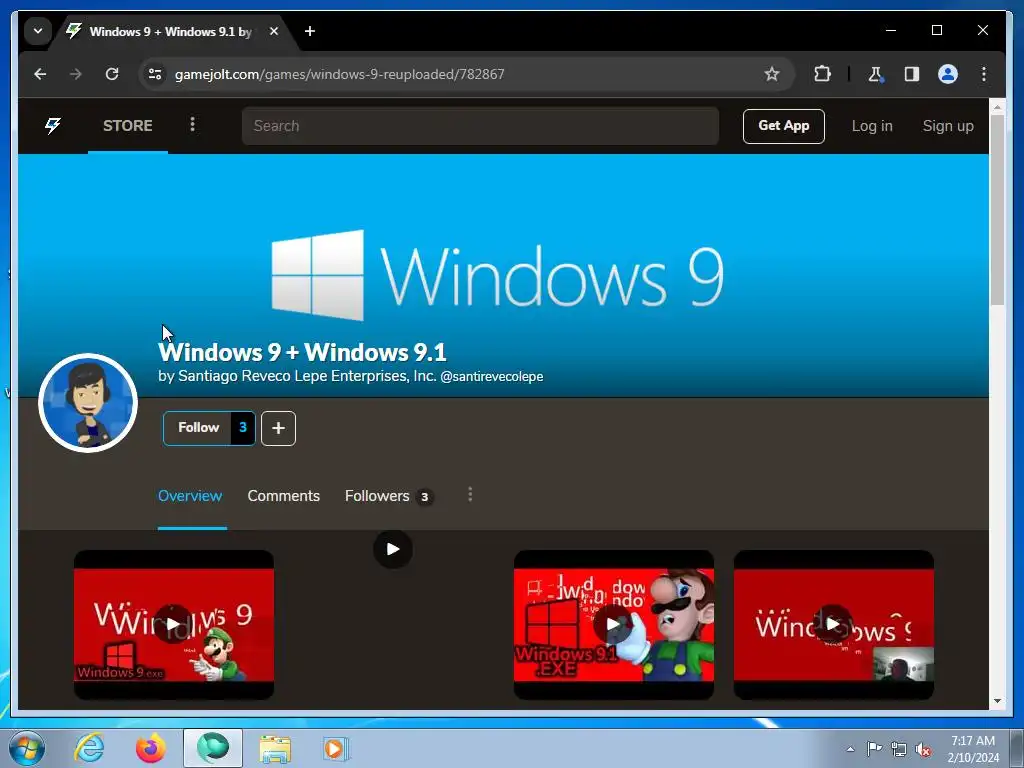Click the Game Jolt lightning logo

[x=53, y=125]
